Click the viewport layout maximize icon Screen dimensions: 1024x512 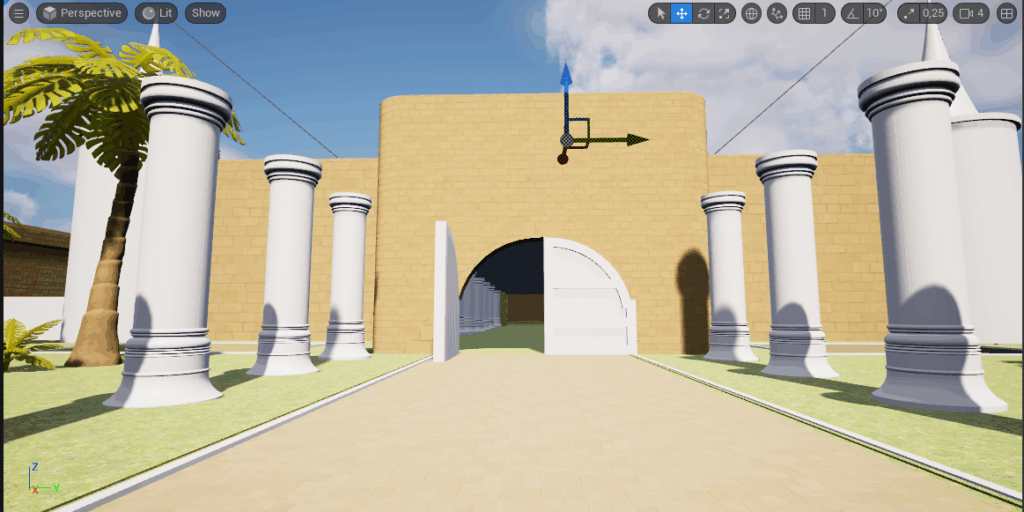pyautogui.click(x=1006, y=13)
